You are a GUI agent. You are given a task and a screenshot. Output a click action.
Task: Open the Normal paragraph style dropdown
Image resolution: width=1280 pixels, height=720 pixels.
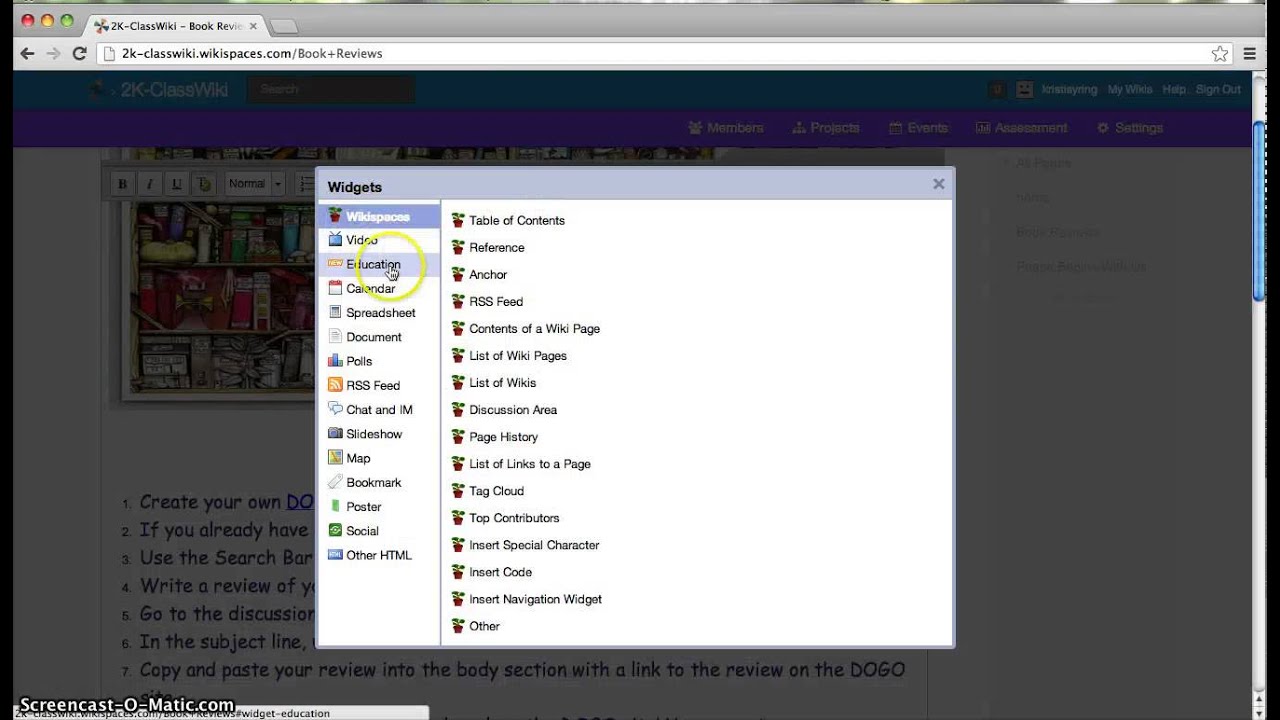pyautogui.click(x=255, y=184)
